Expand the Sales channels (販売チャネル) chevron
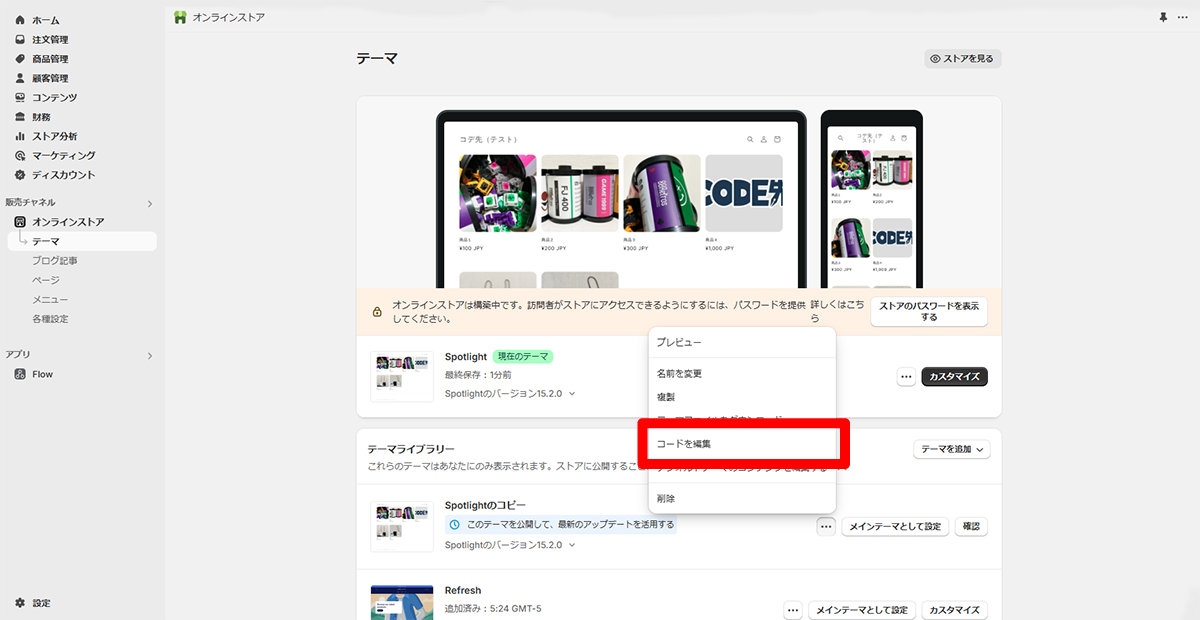Screen dimensions: 1200x620 (150, 204)
